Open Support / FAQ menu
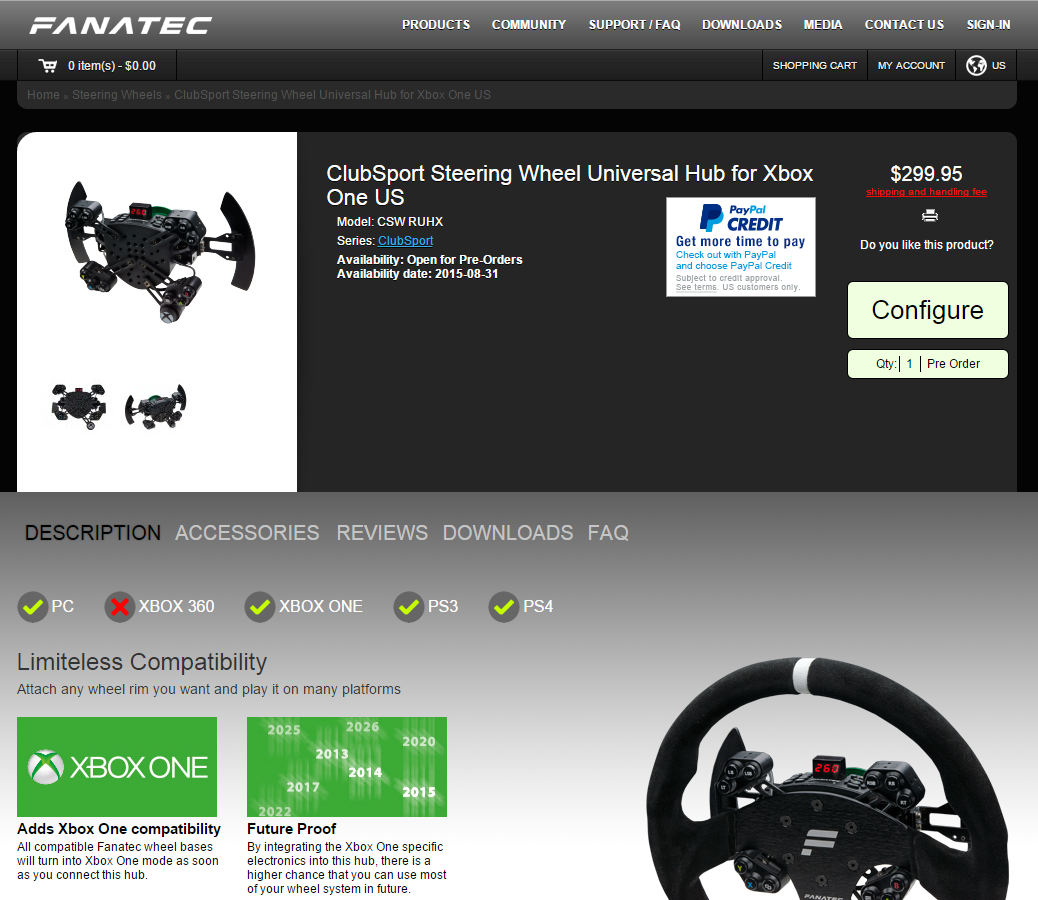 [x=634, y=25]
